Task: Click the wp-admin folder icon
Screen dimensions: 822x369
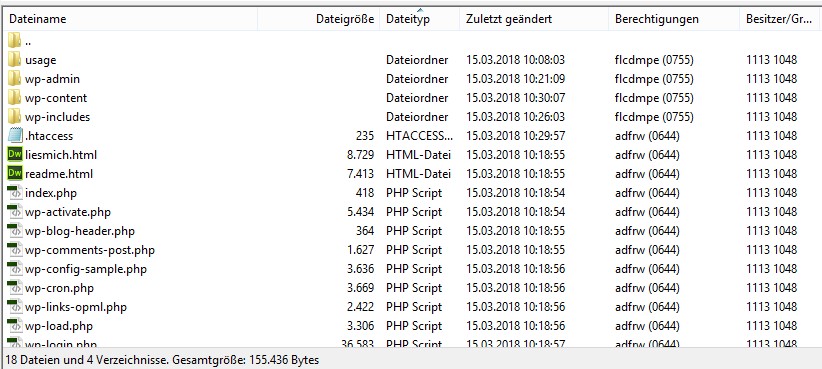Action: click(x=15, y=79)
